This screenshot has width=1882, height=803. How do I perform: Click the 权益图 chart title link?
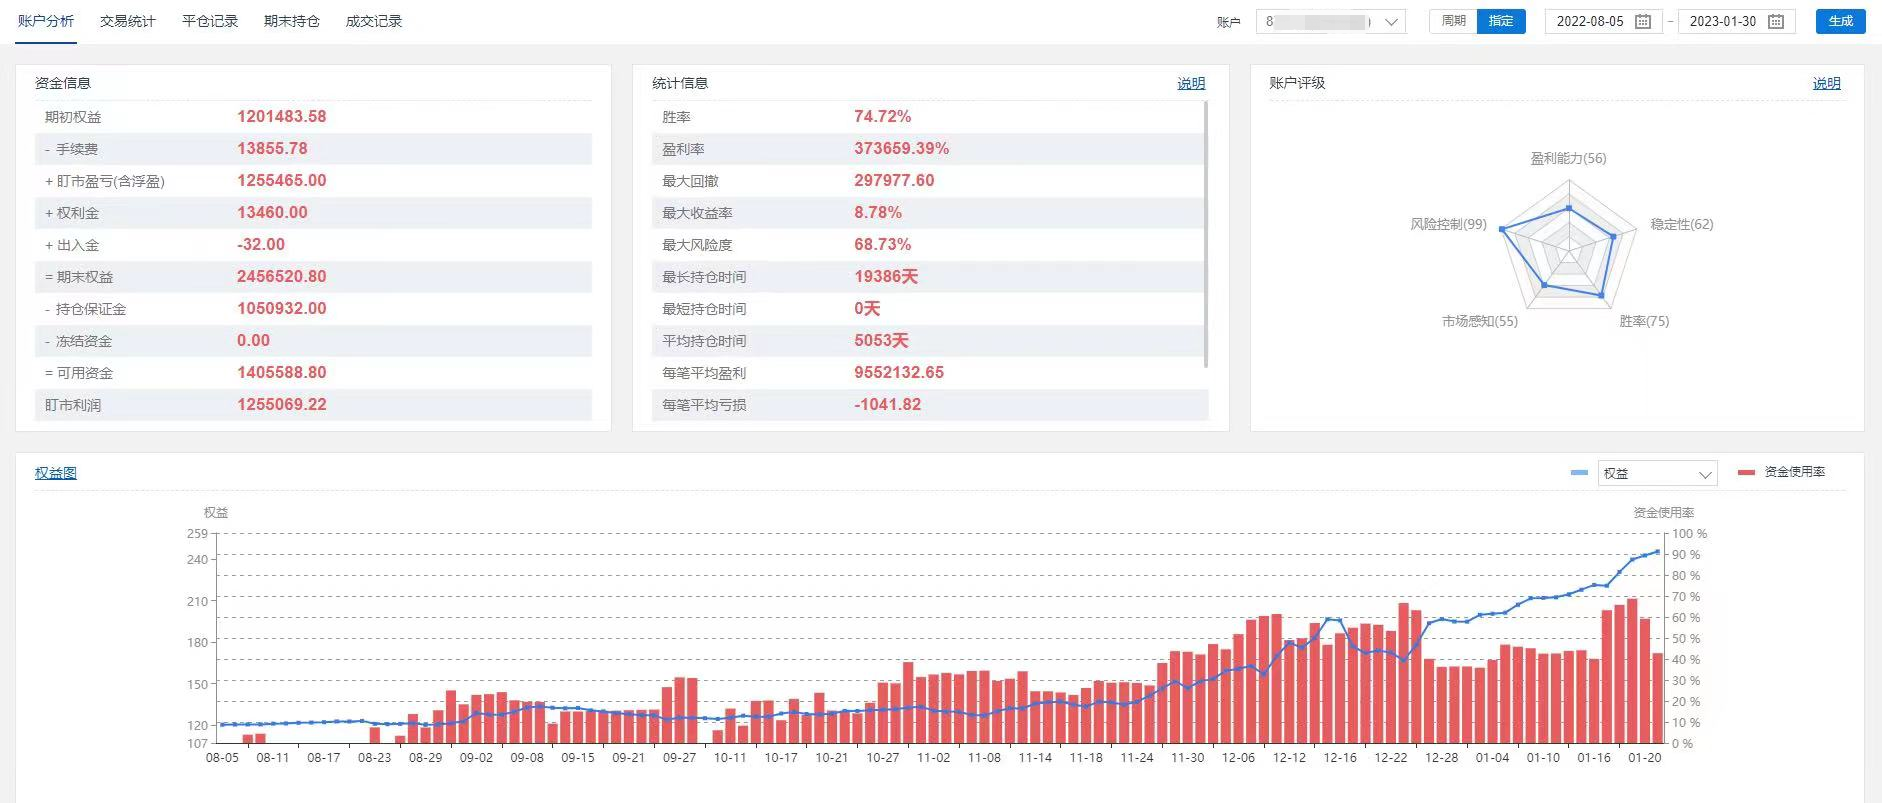56,473
